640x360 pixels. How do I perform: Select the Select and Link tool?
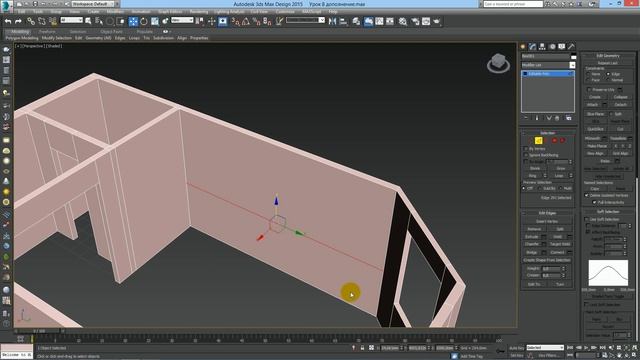click(x=31, y=22)
